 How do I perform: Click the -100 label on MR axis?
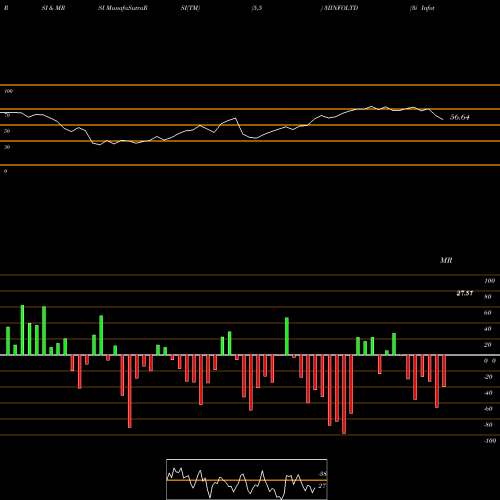click(x=490, y=441)
